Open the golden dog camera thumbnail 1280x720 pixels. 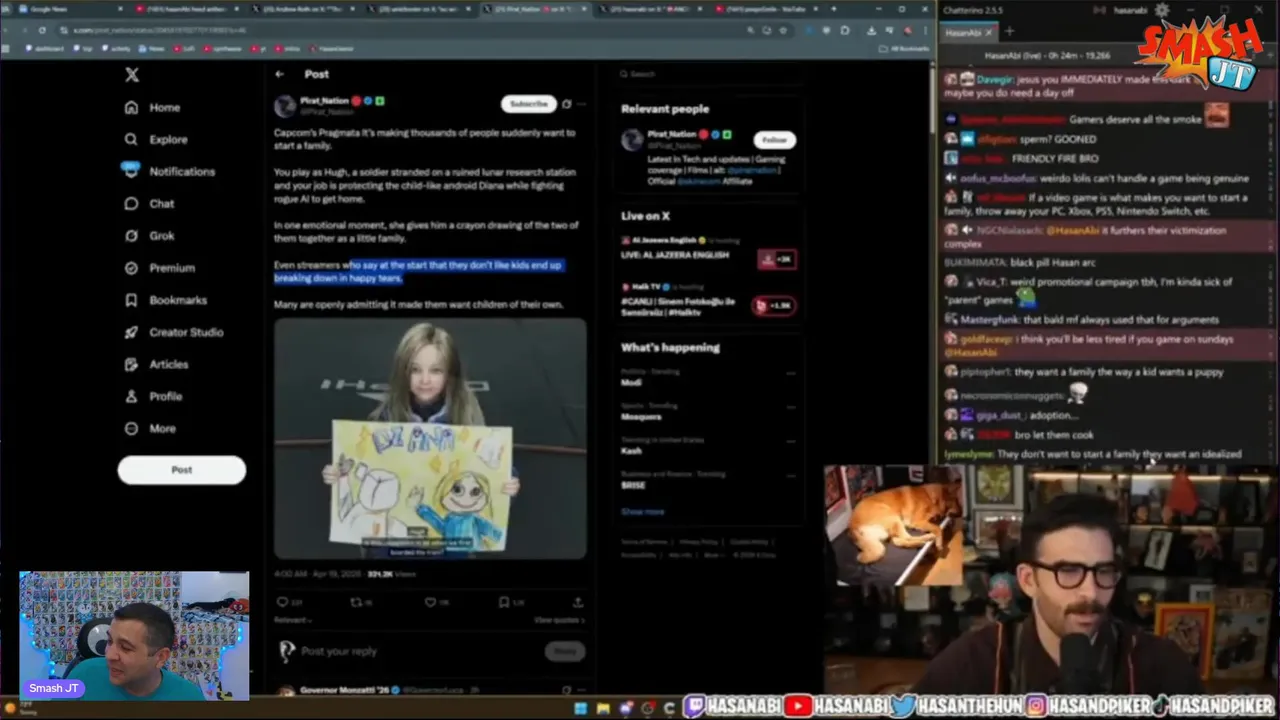[x=895, y=525]
